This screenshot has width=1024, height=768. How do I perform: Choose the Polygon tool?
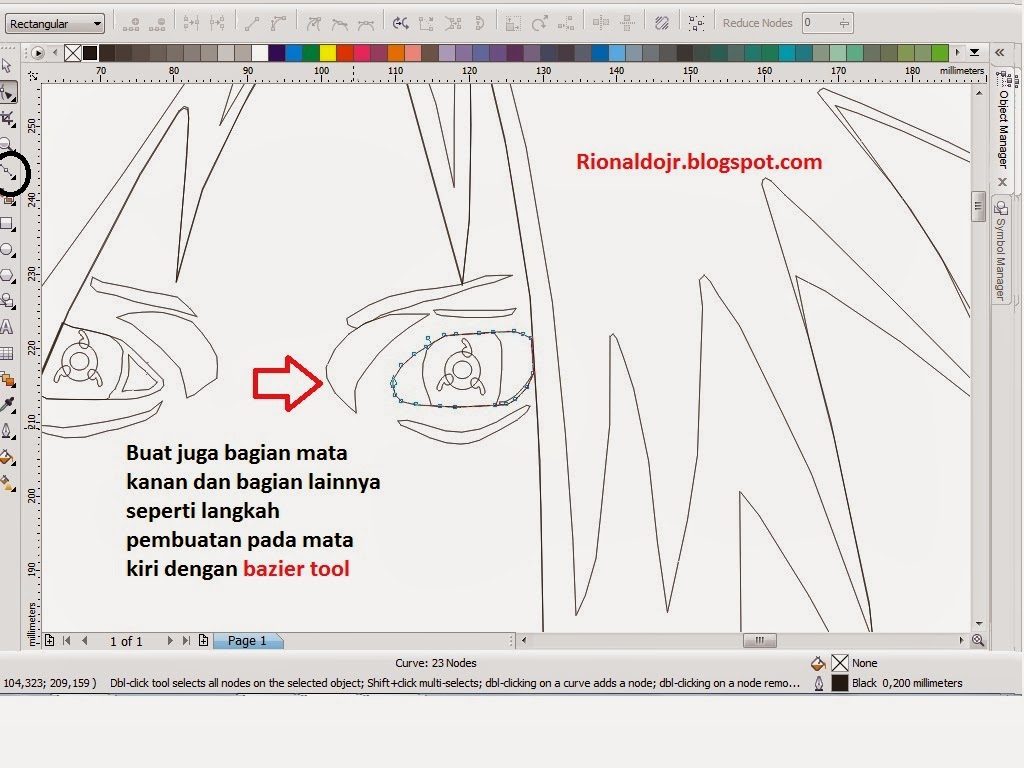[x=8, y=276]
